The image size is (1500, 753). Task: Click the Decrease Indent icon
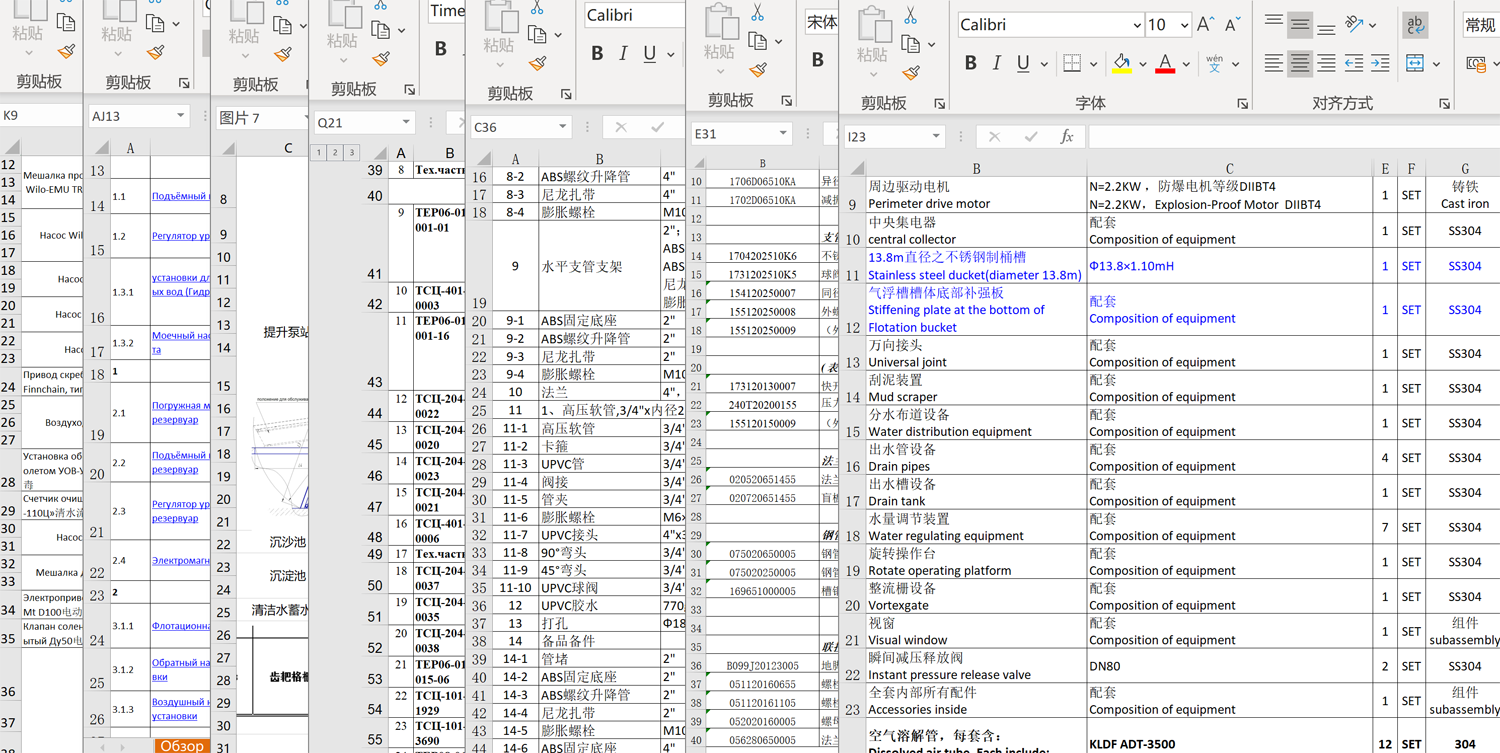click(1353, 64)
